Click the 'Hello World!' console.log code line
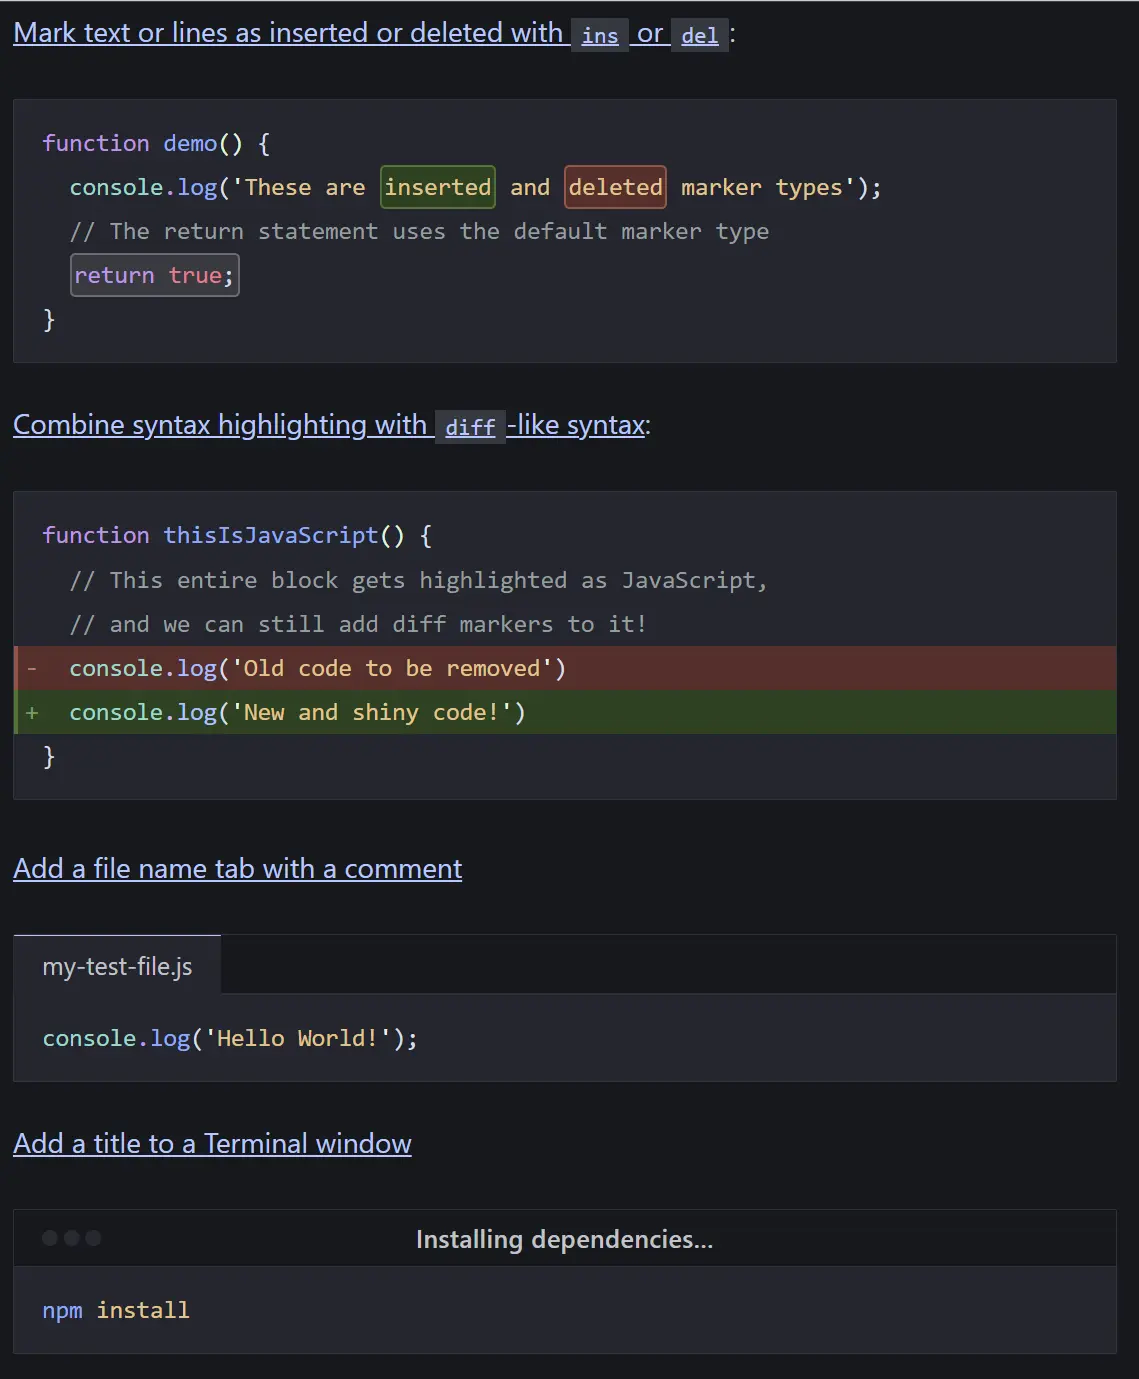The image size is (1139, 1379). [230, 1038]
